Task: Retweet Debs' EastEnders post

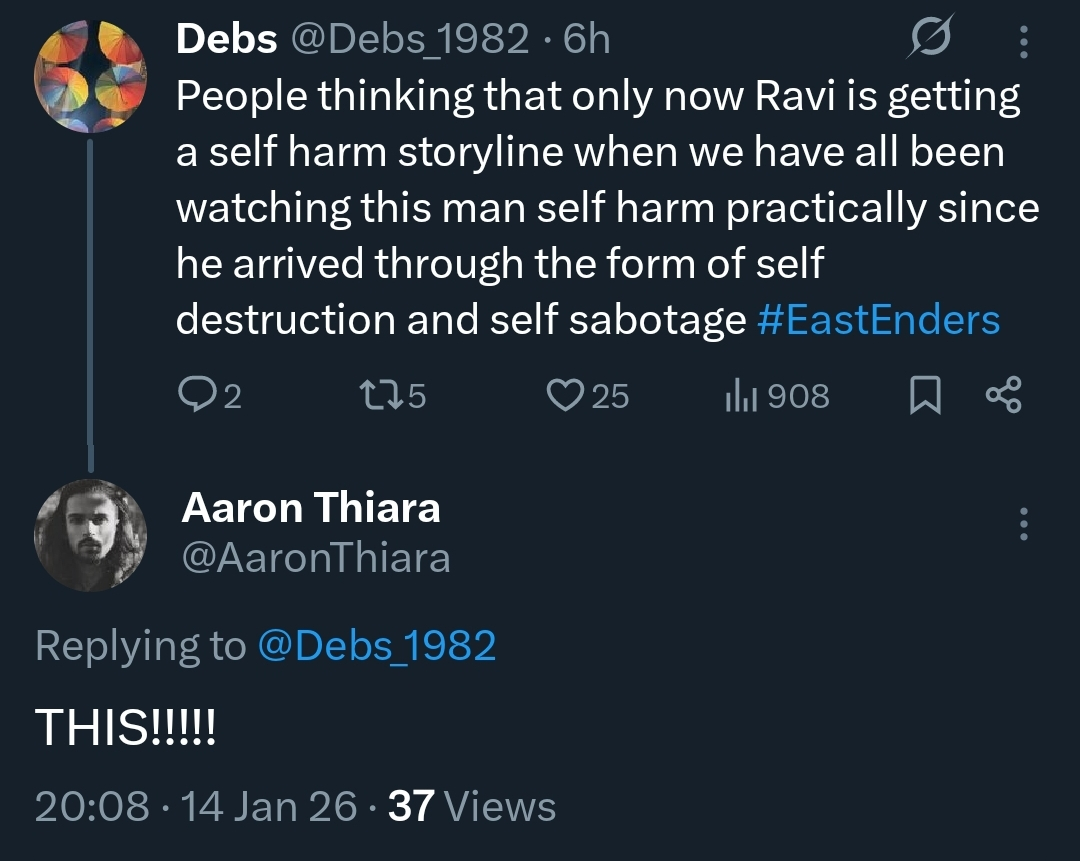Action: coord(376,396)
